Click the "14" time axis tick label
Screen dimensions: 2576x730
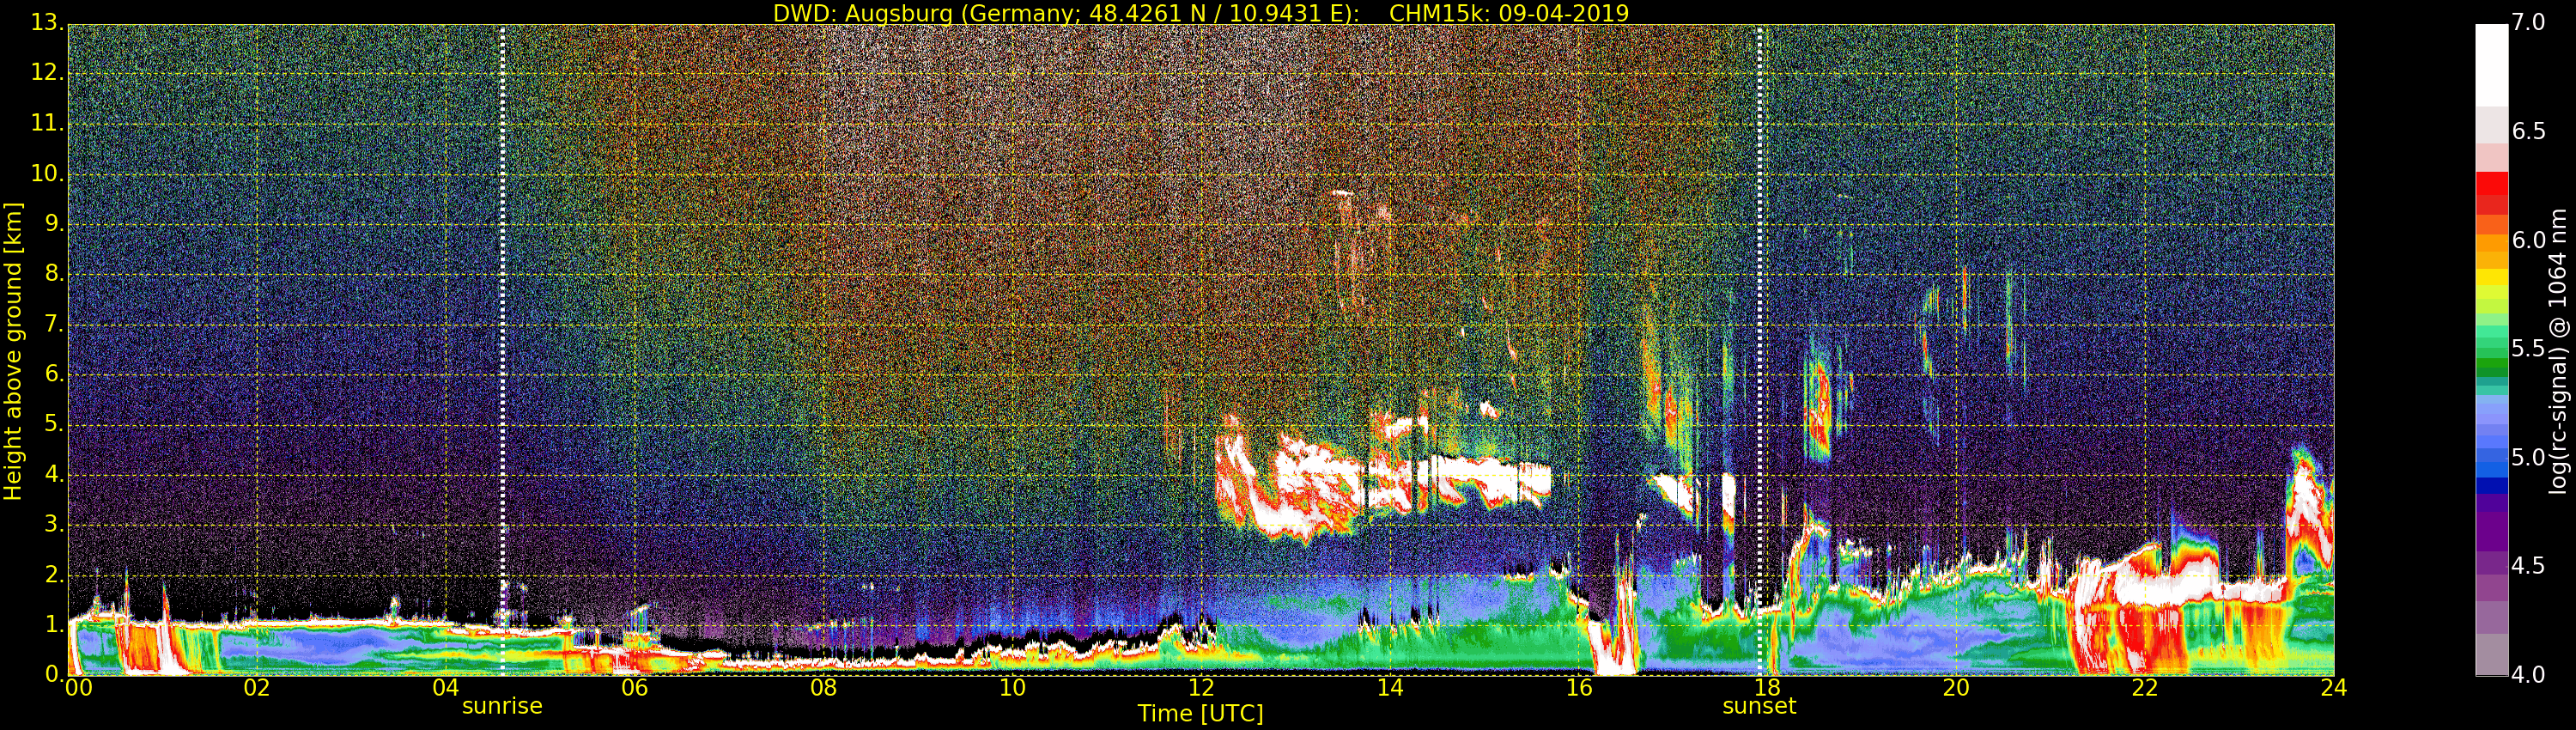click(x=1390, y=687)
